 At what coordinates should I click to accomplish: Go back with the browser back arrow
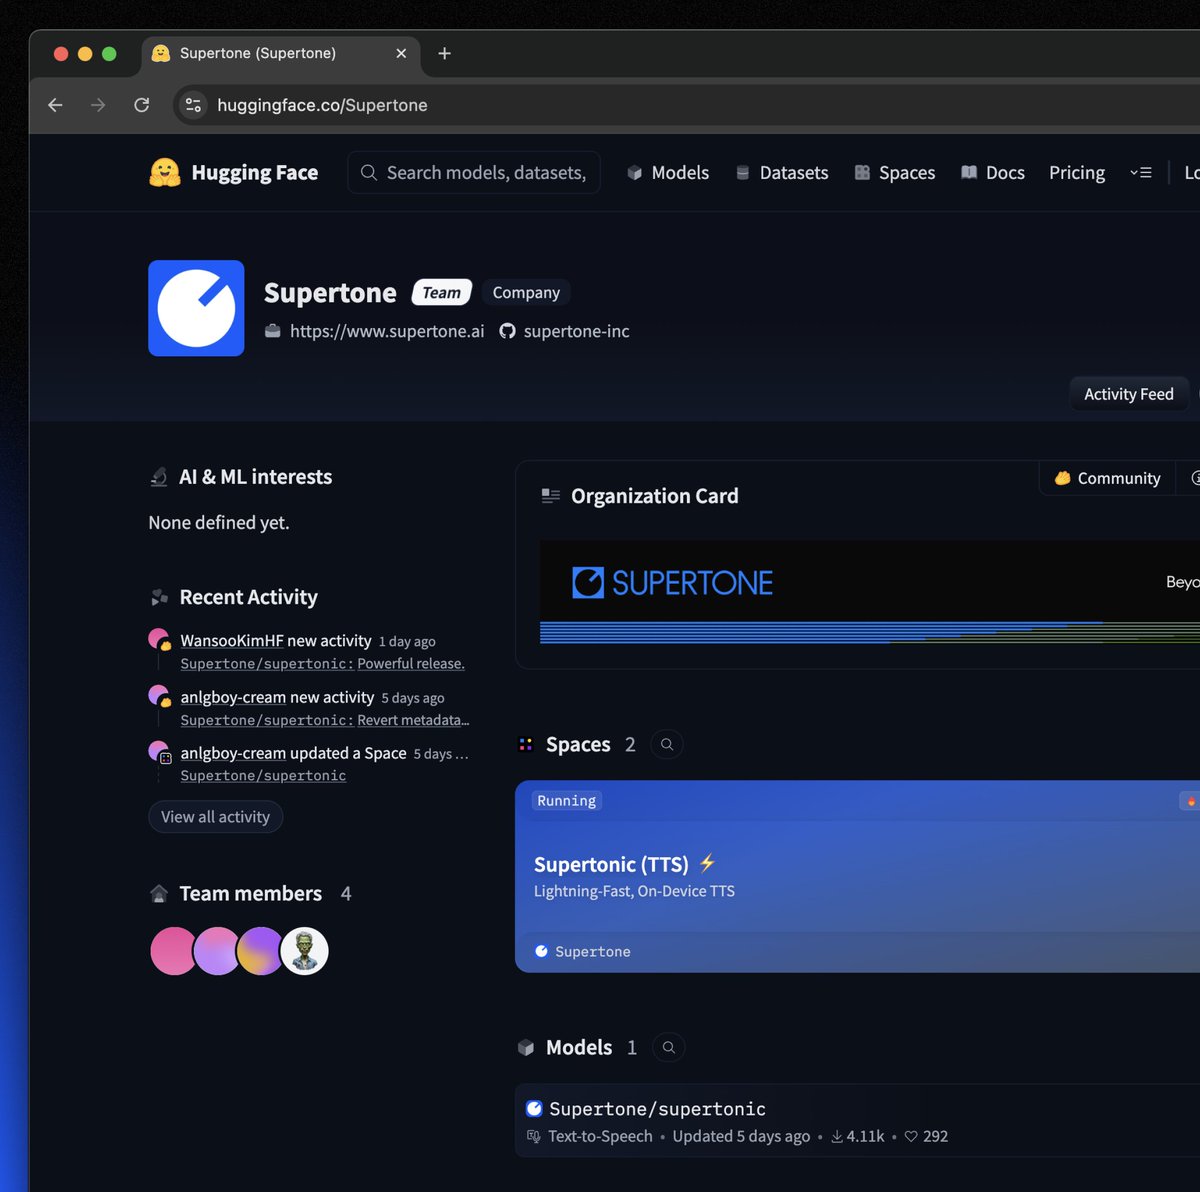[x=55, y=105]
